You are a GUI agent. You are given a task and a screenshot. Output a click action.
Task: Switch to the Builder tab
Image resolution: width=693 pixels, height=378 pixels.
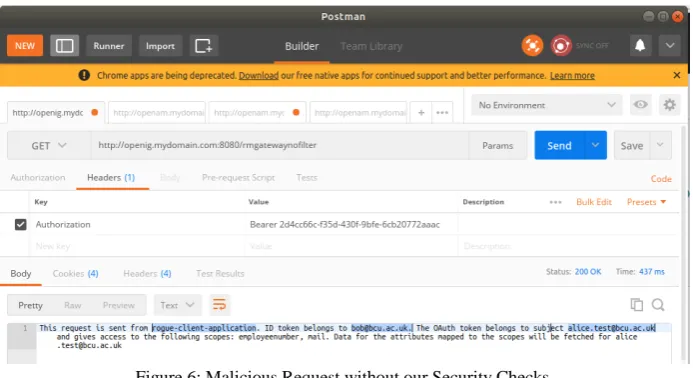click(301, 46)
